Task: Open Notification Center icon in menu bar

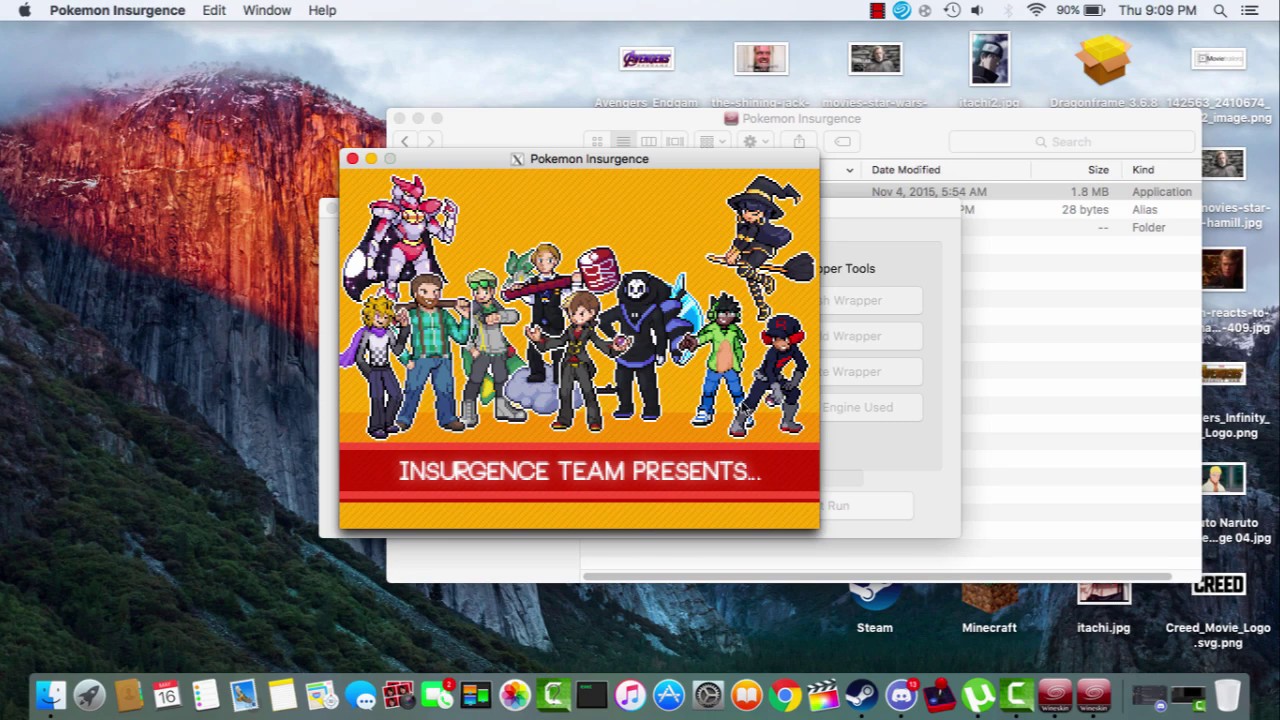Action: pos(1250,10)
